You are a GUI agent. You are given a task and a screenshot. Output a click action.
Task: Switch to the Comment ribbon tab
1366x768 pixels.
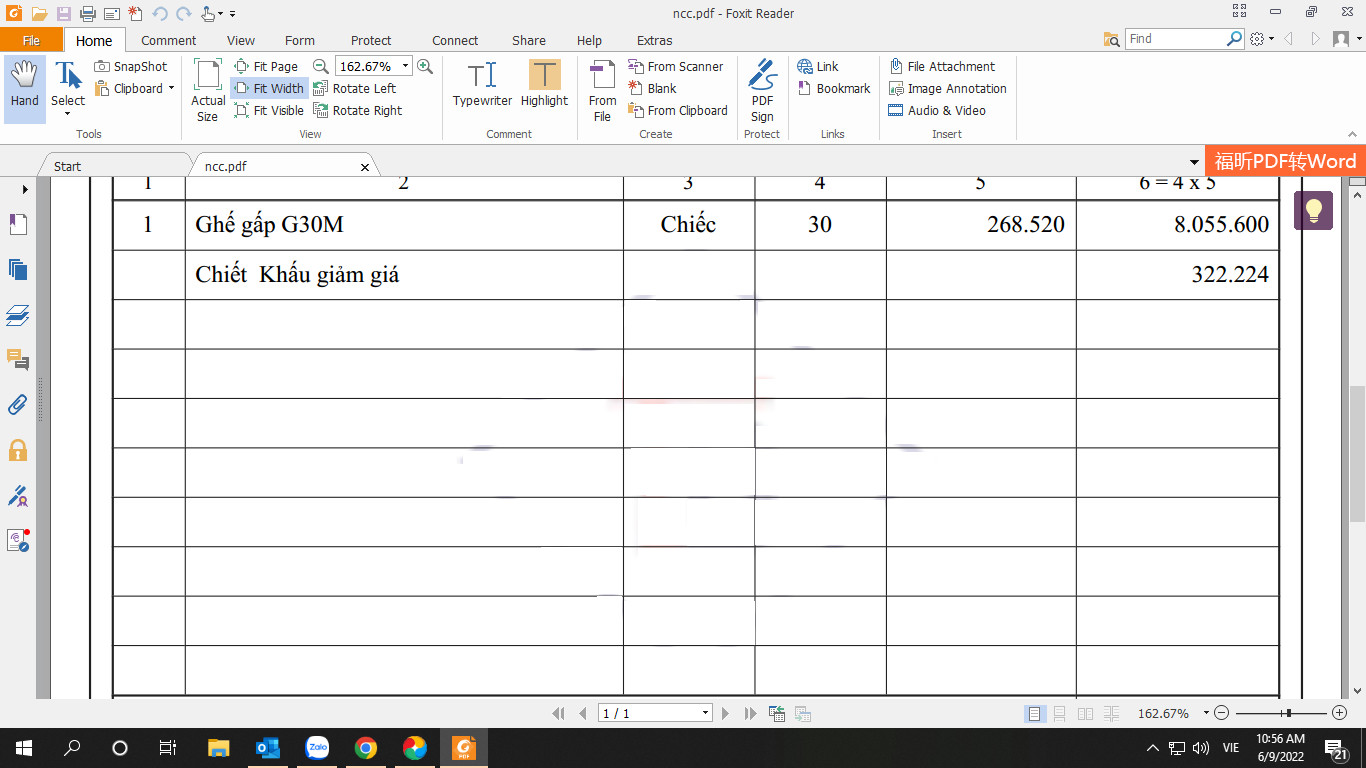coord(168,41)
